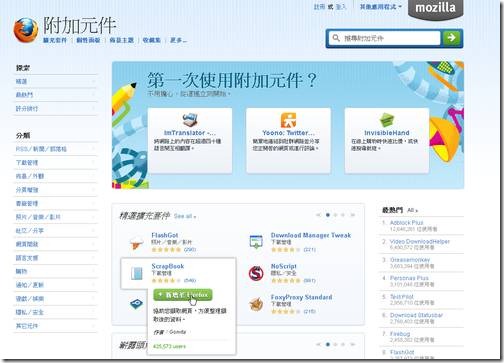
Task: Click the Firefox logo icon
Action: tap(26, 31)
